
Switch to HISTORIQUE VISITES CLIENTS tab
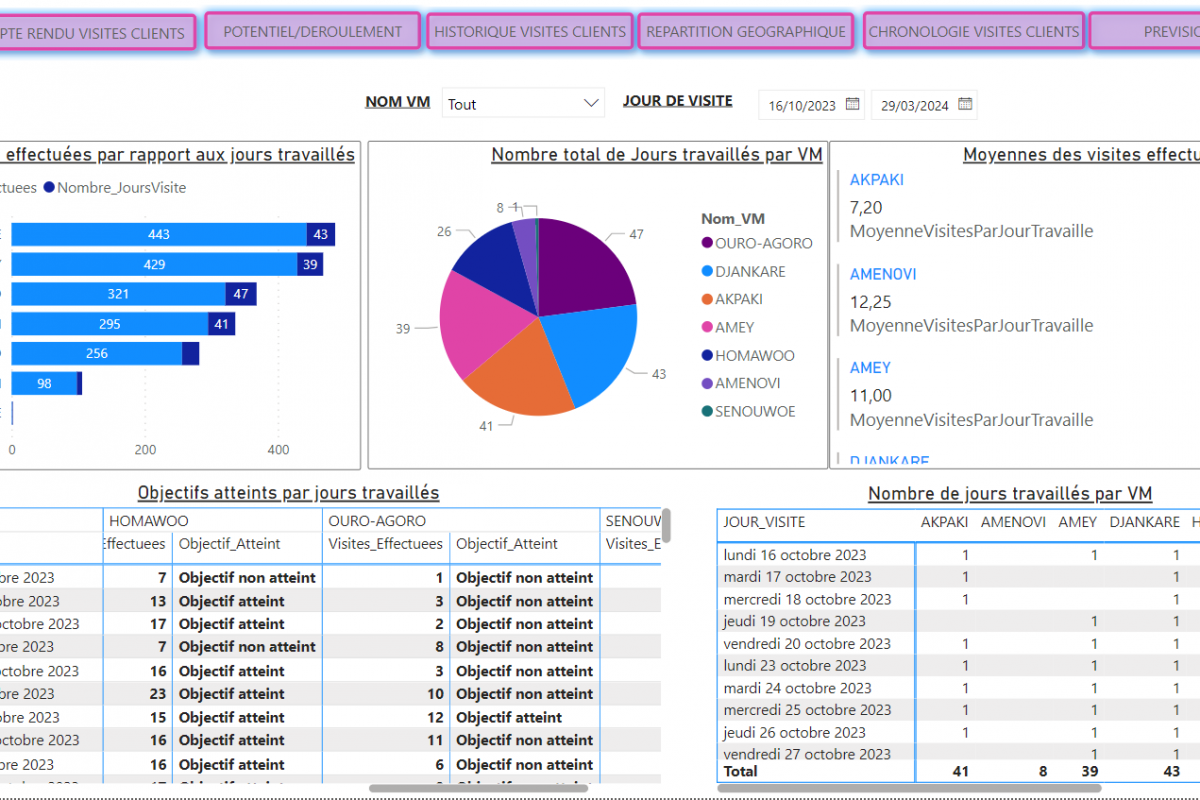coord(529,32)
